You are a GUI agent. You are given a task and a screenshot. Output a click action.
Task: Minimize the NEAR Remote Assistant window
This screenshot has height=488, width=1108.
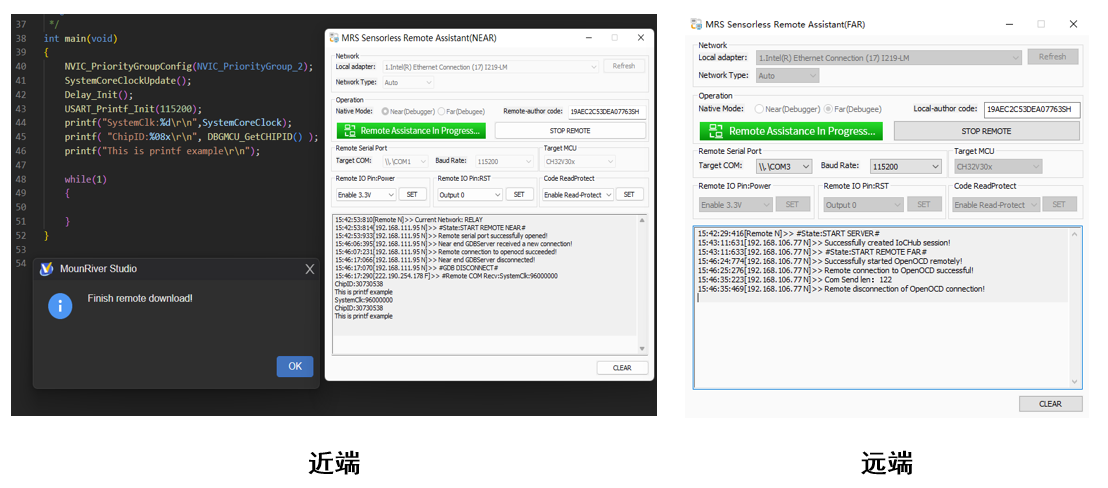(x=587, y=37)
